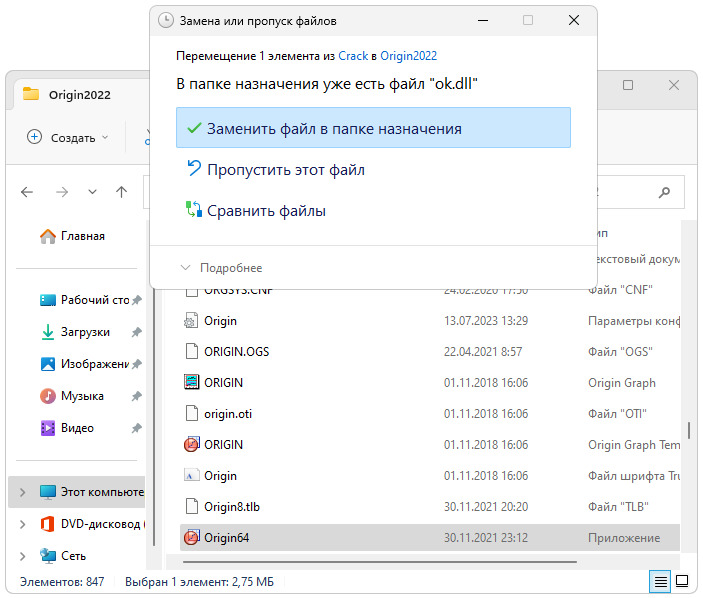Select the Origin2022 tab in Explorer
The image size is (703, 598).
[x=80, y=95]
